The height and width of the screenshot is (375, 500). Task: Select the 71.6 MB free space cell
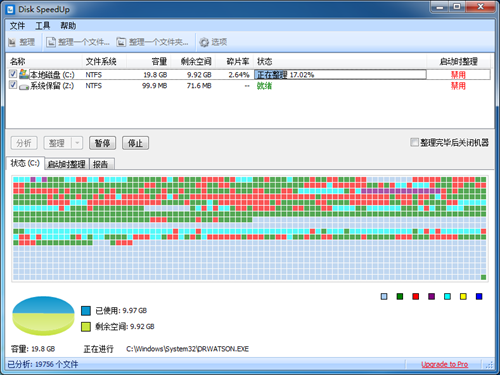pyautogui.click(x=199, y=86)
